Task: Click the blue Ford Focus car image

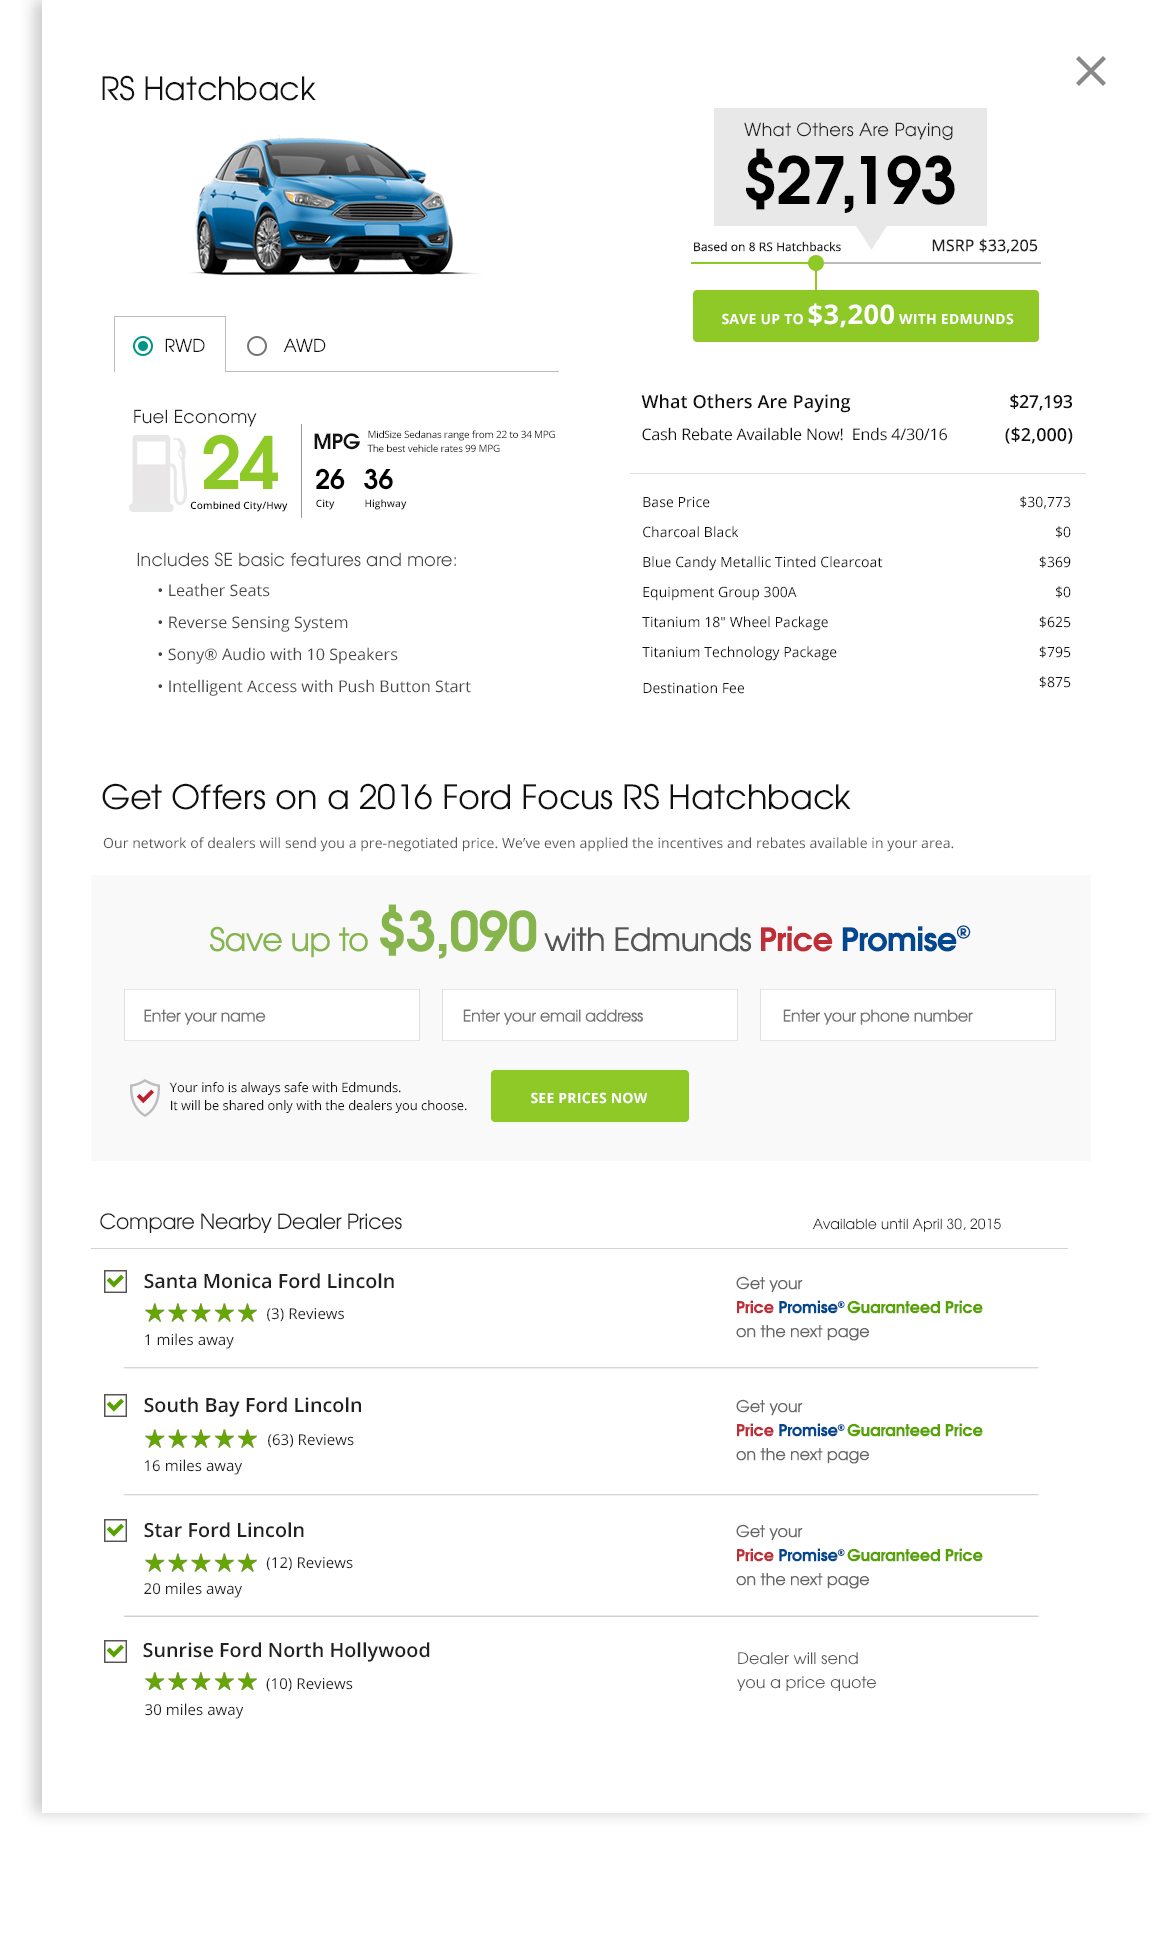Action: (x=325, y=207)
